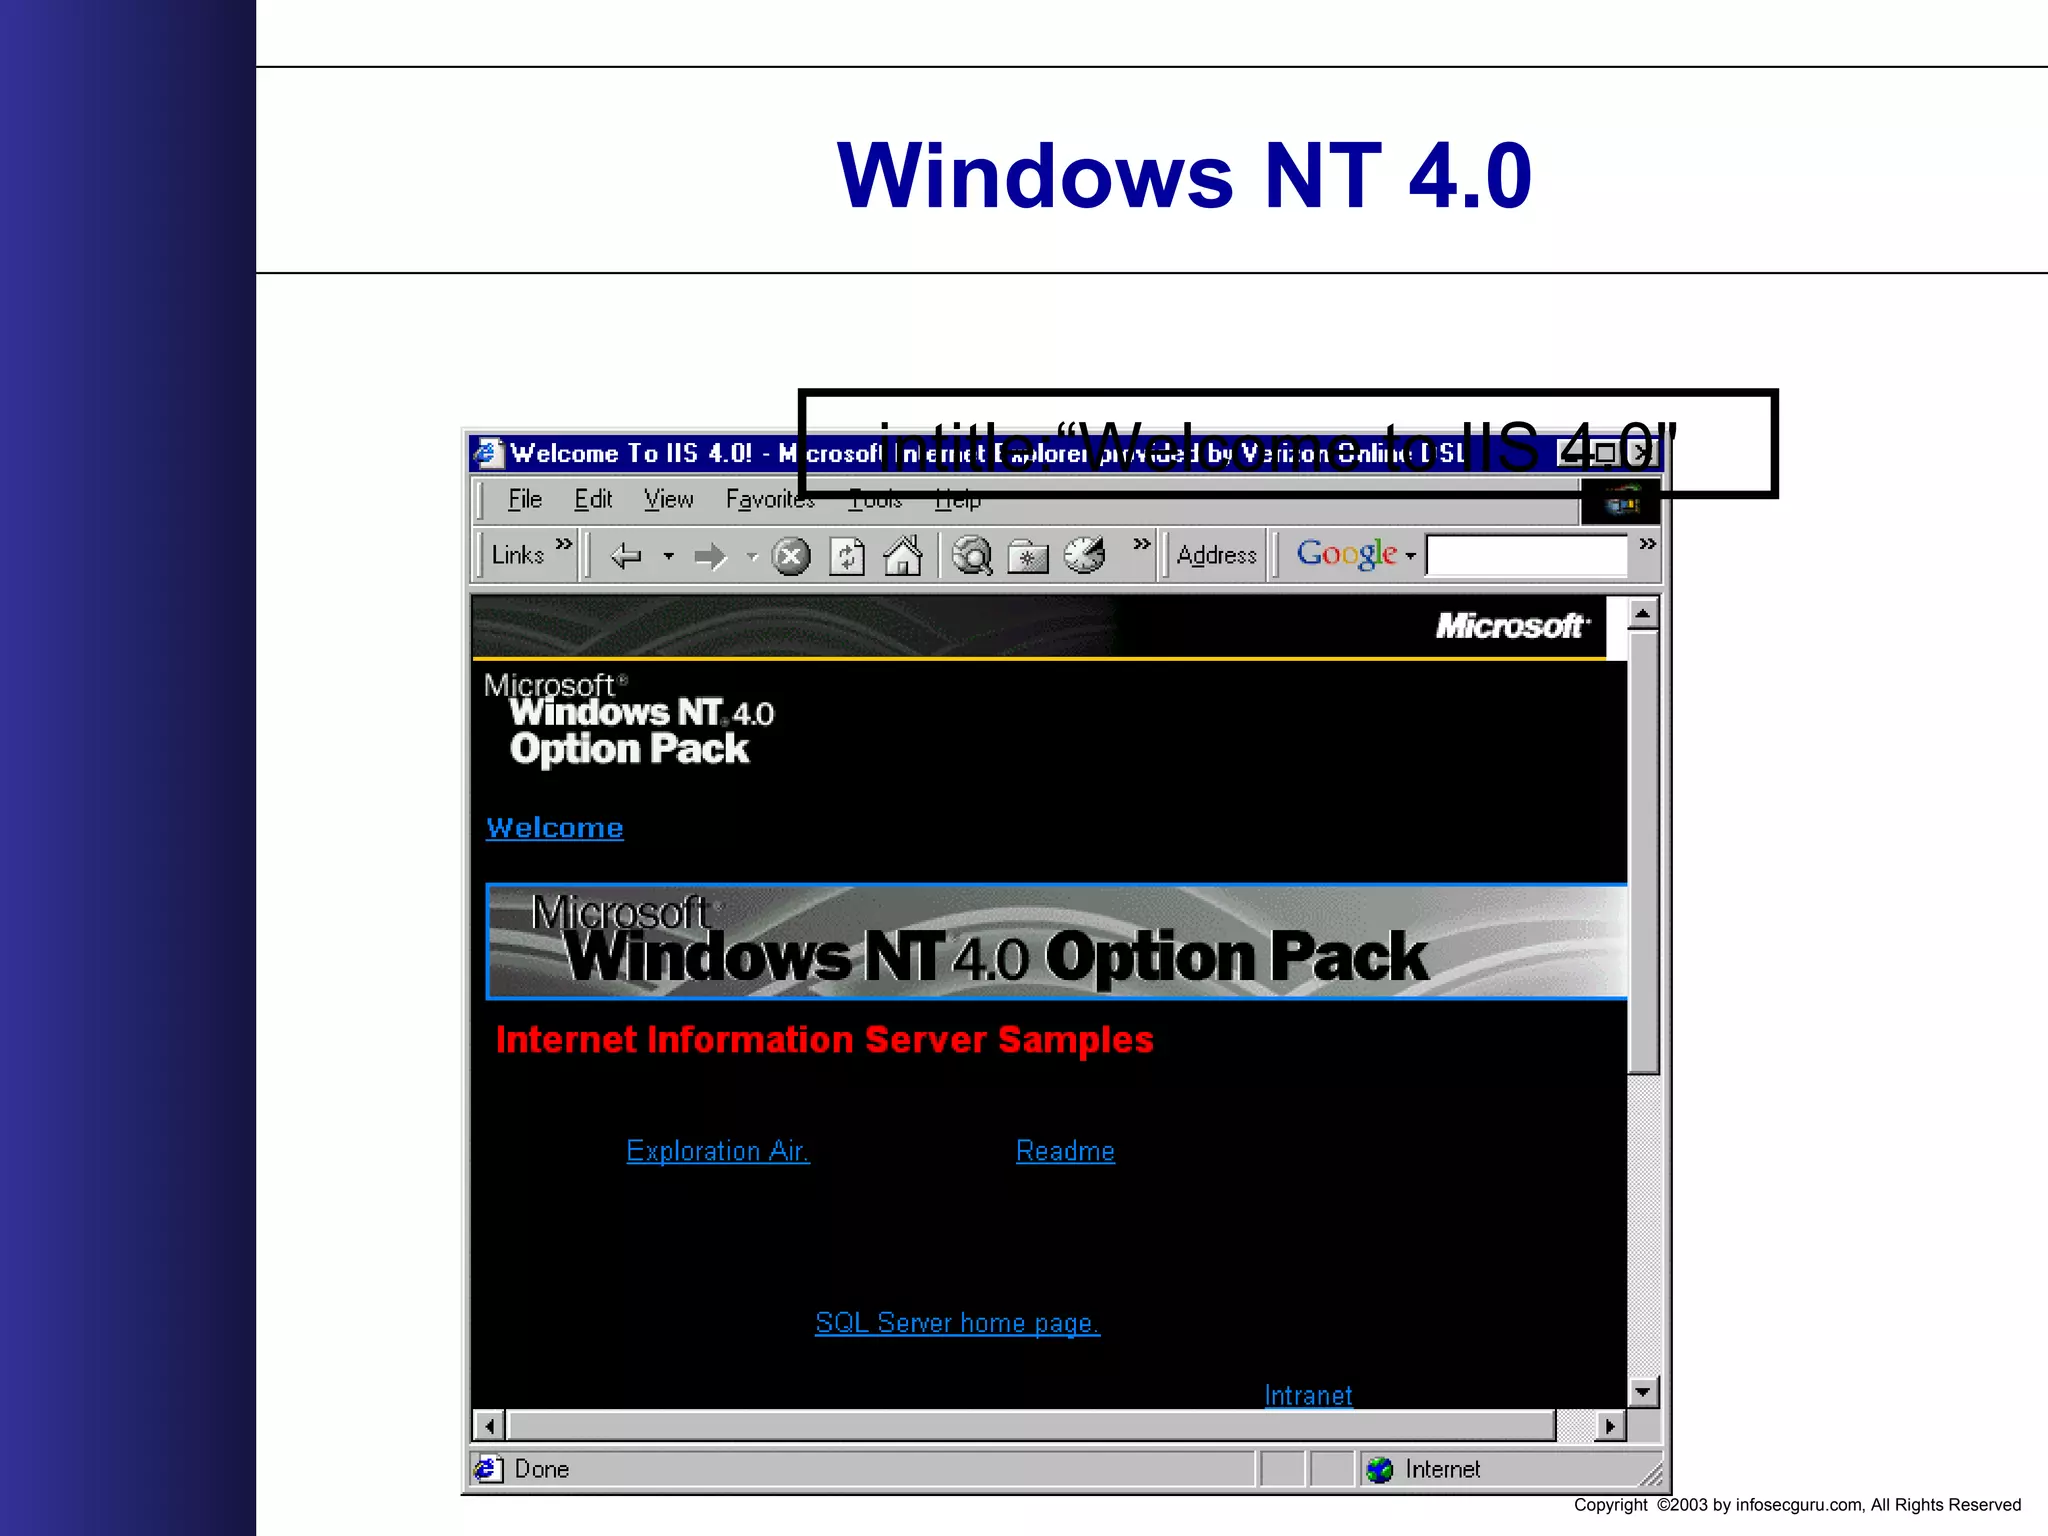Open the Readme link

1065,1151
